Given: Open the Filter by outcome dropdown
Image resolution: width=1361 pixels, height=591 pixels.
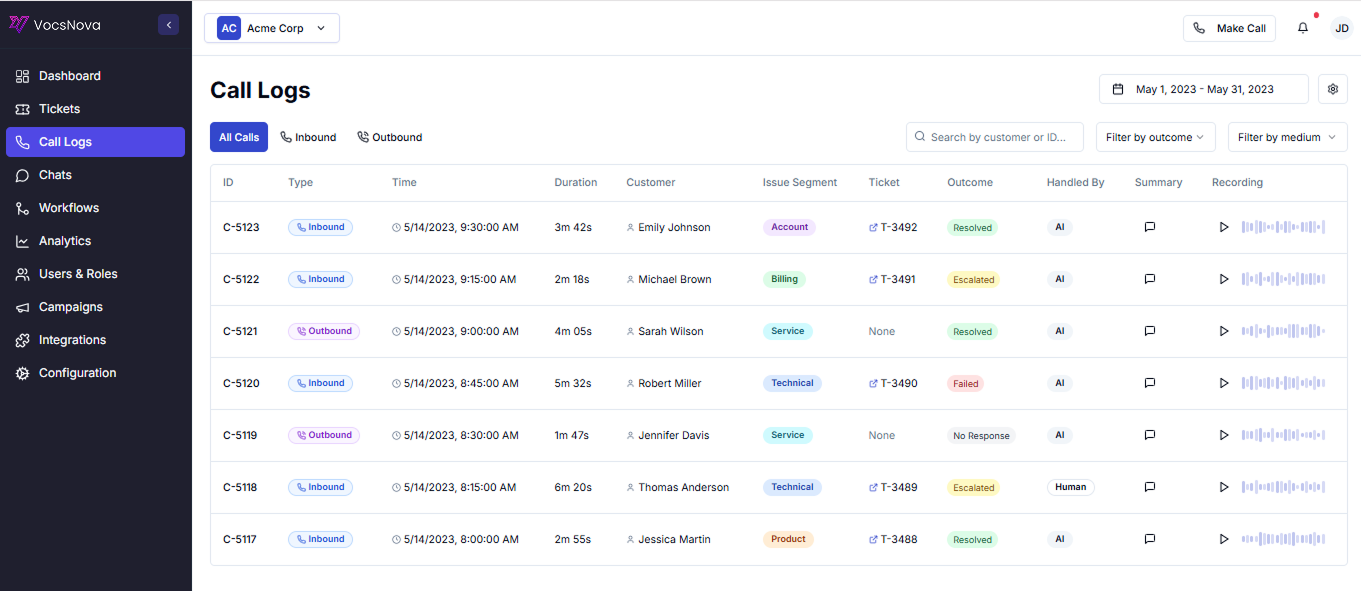Looking at the screenshot, I should pos(1155,136).
